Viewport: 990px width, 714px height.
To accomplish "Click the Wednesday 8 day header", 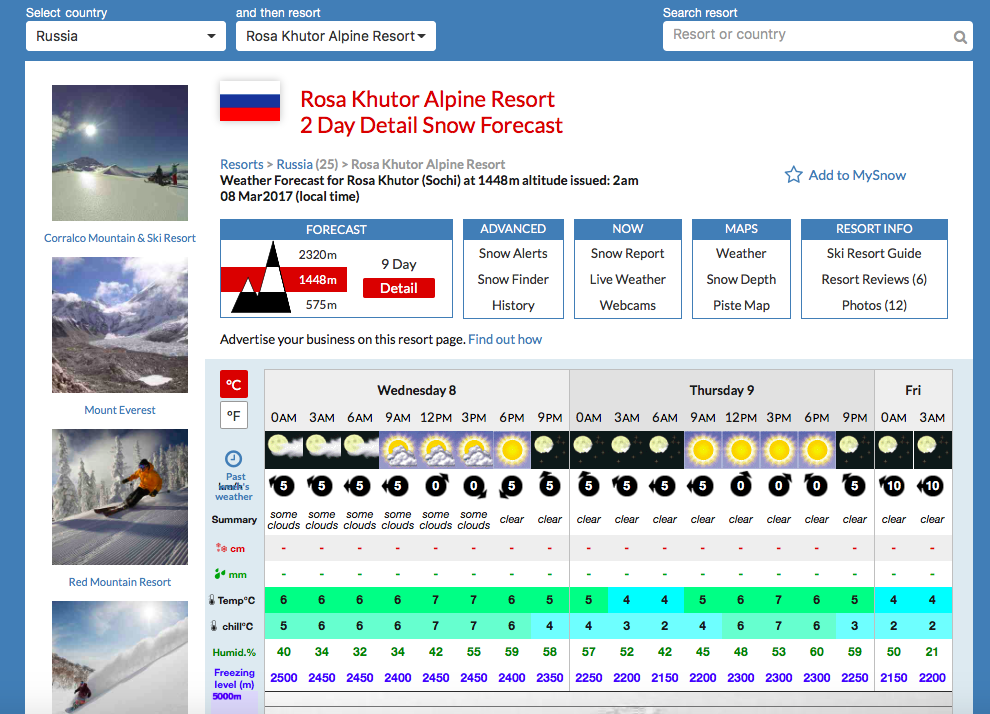I will (417, 390).
